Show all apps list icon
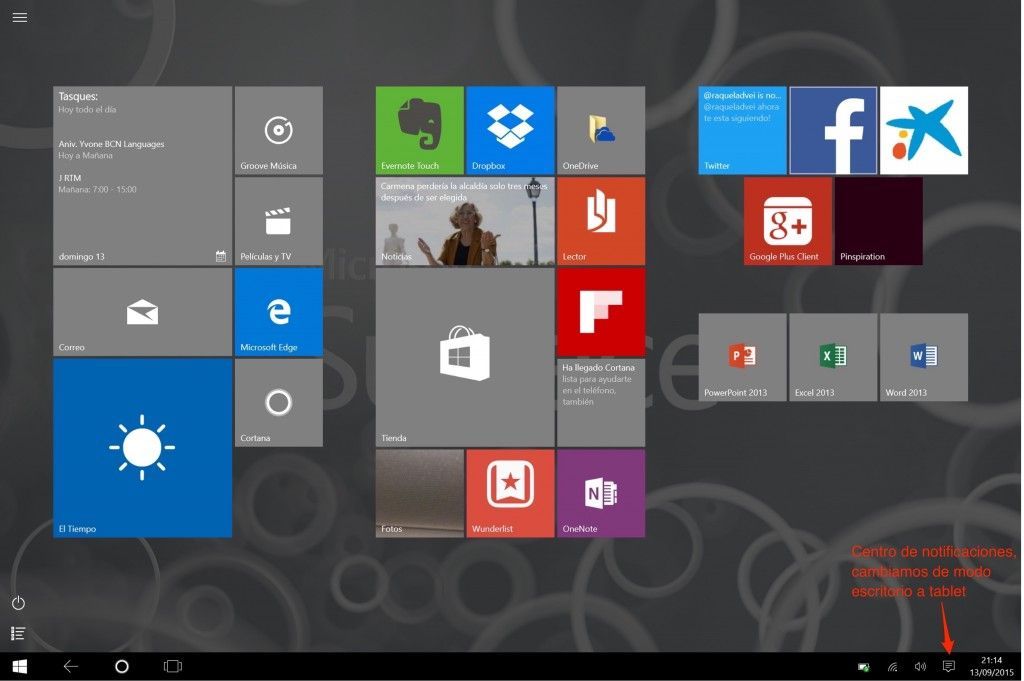The height and width of the screenshot is (681, 1024). tap(18, 633)
